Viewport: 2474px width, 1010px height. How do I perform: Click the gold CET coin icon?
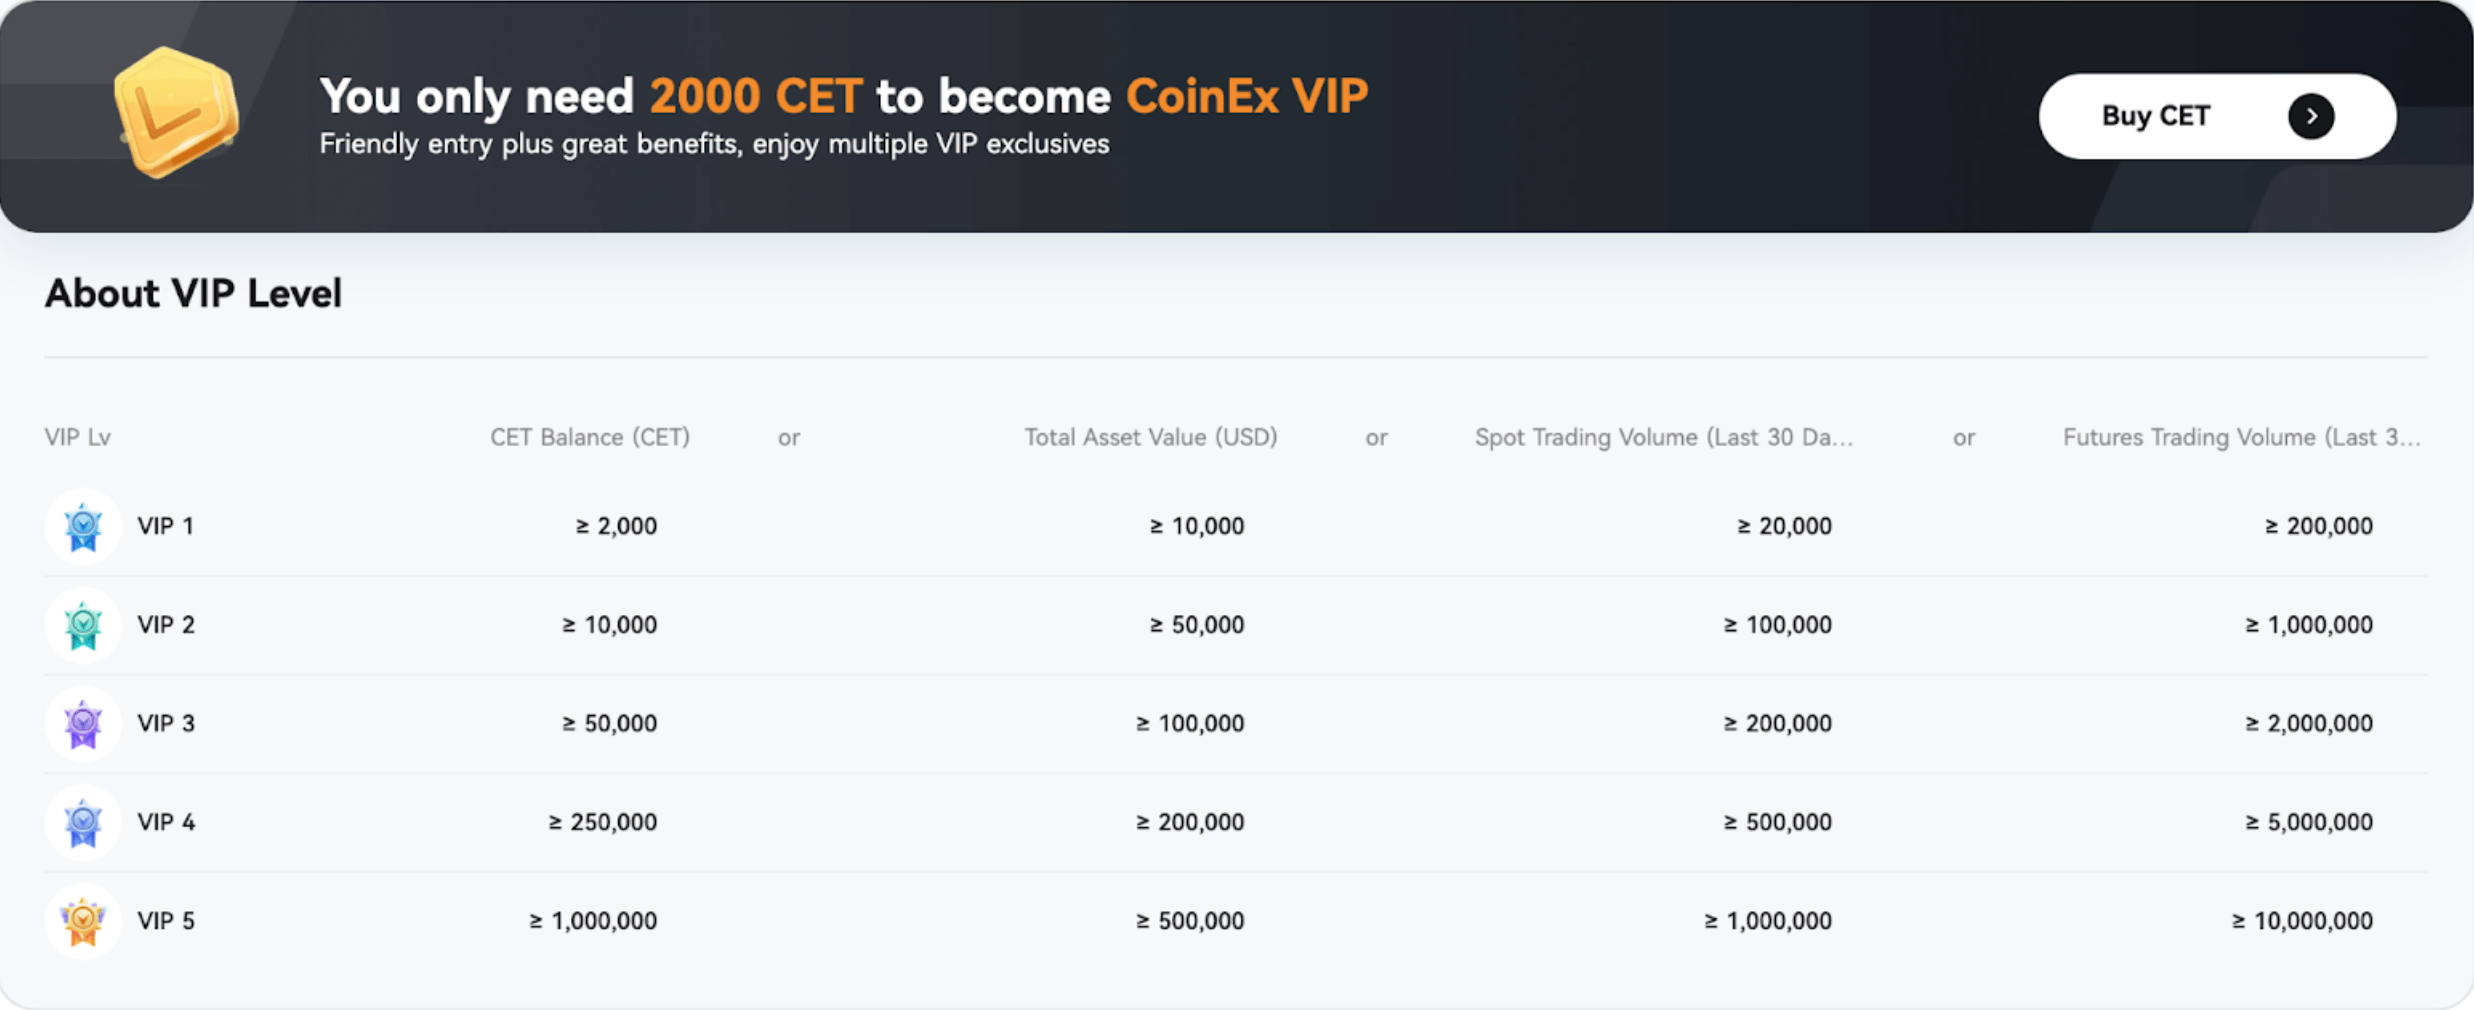click(177, 112)
